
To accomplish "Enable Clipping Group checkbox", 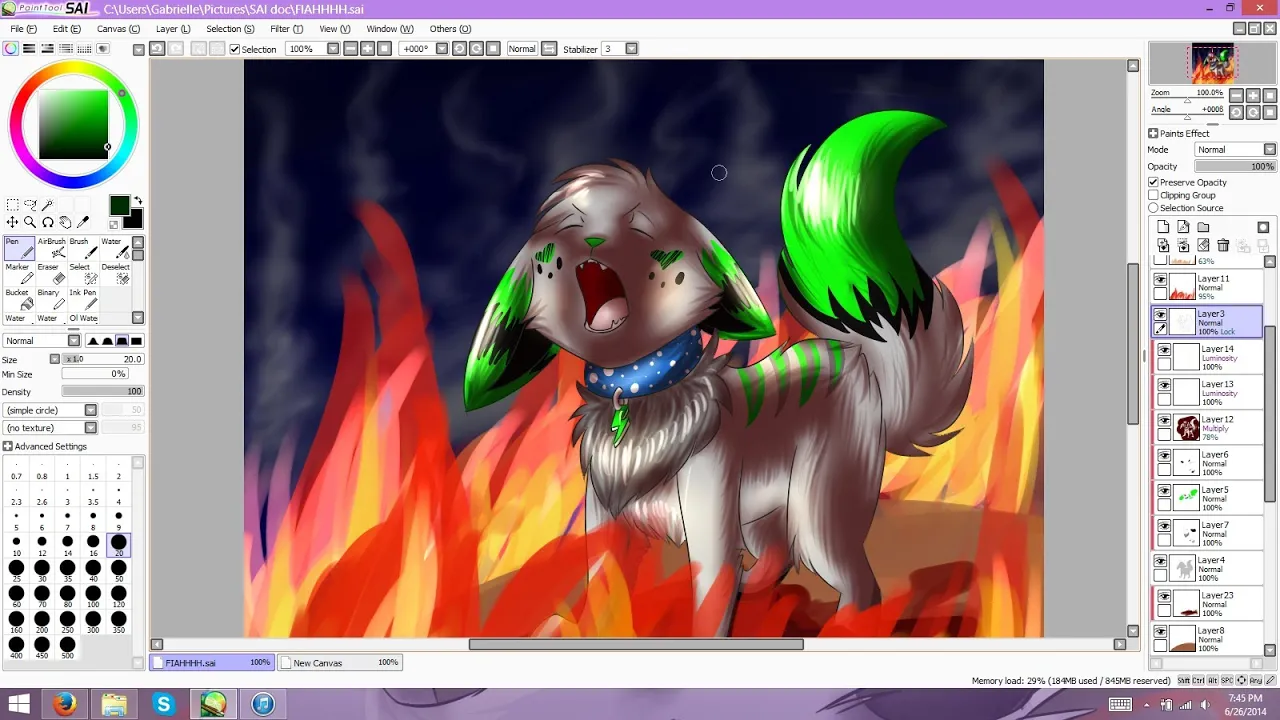I will (1153, 195).
